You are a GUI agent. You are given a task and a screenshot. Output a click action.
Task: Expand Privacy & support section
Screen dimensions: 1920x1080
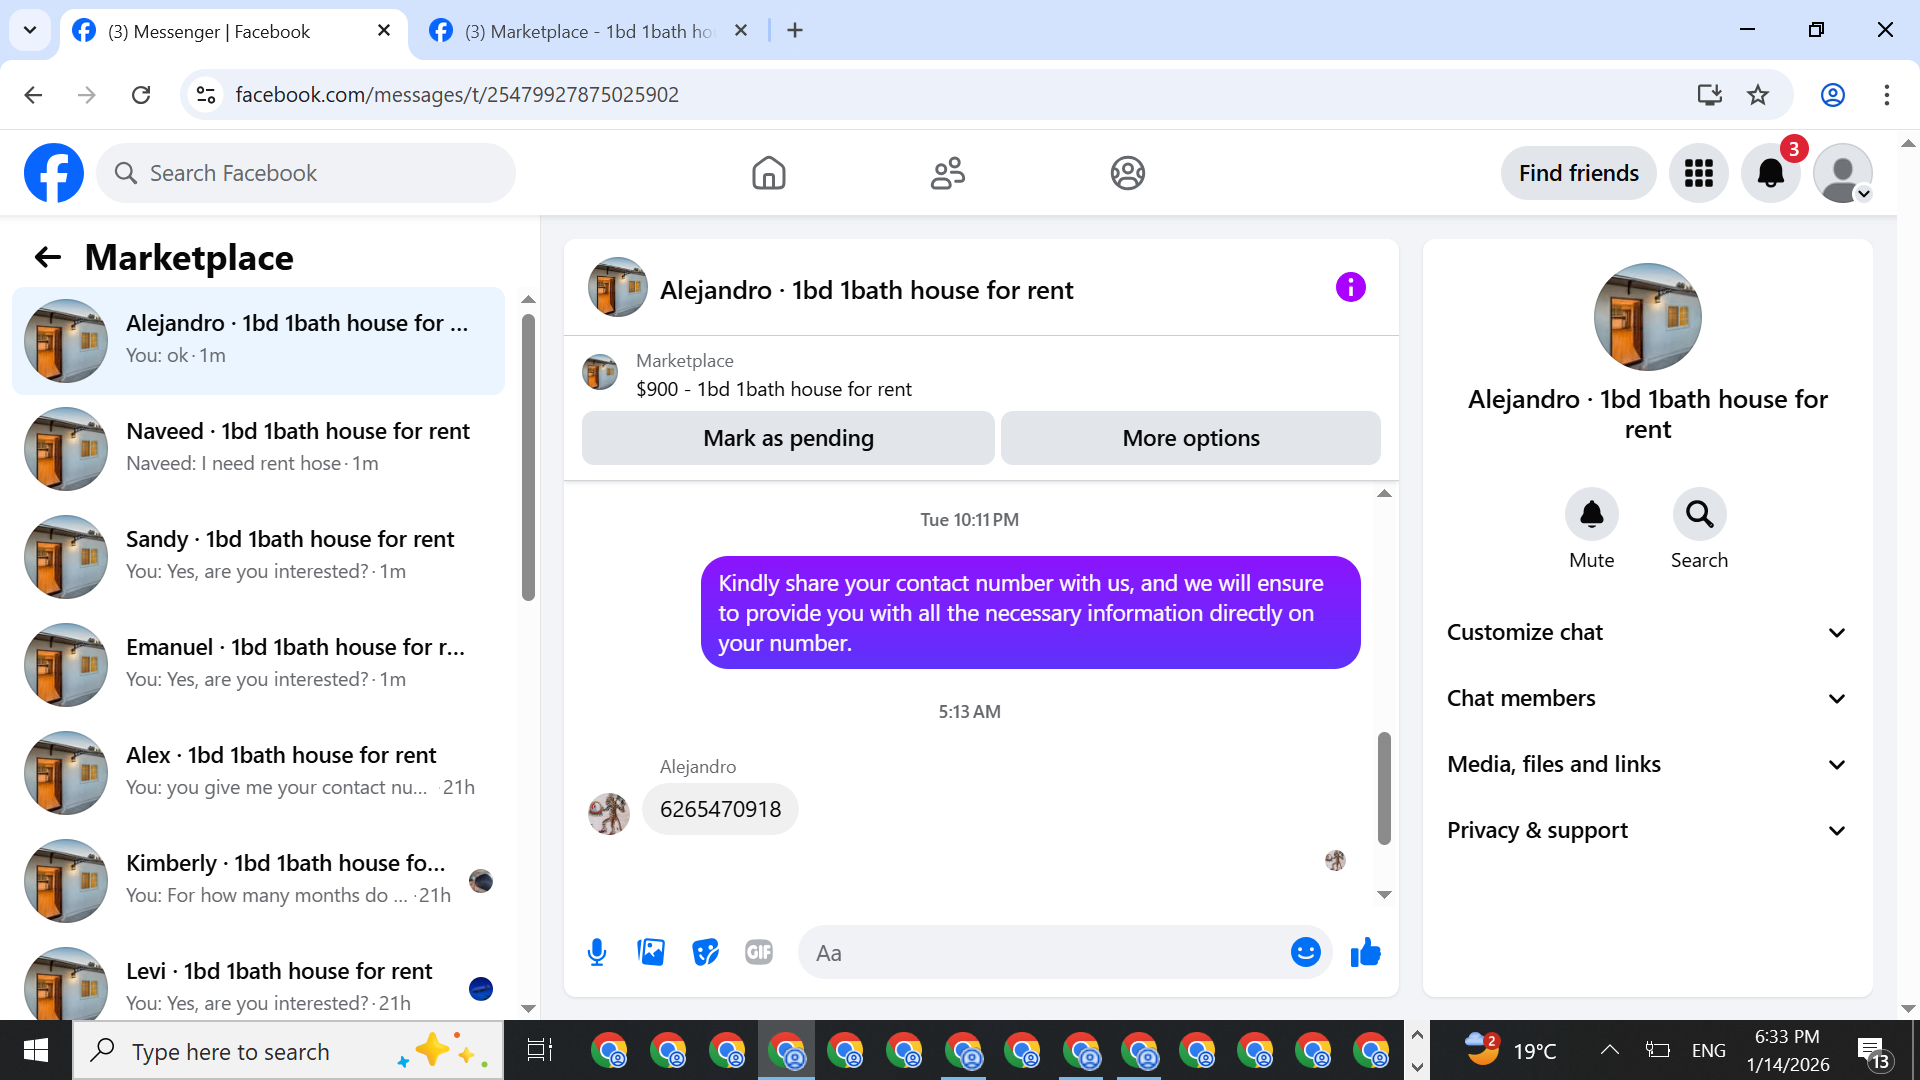pyautogui.click(x=1647, y=830)
